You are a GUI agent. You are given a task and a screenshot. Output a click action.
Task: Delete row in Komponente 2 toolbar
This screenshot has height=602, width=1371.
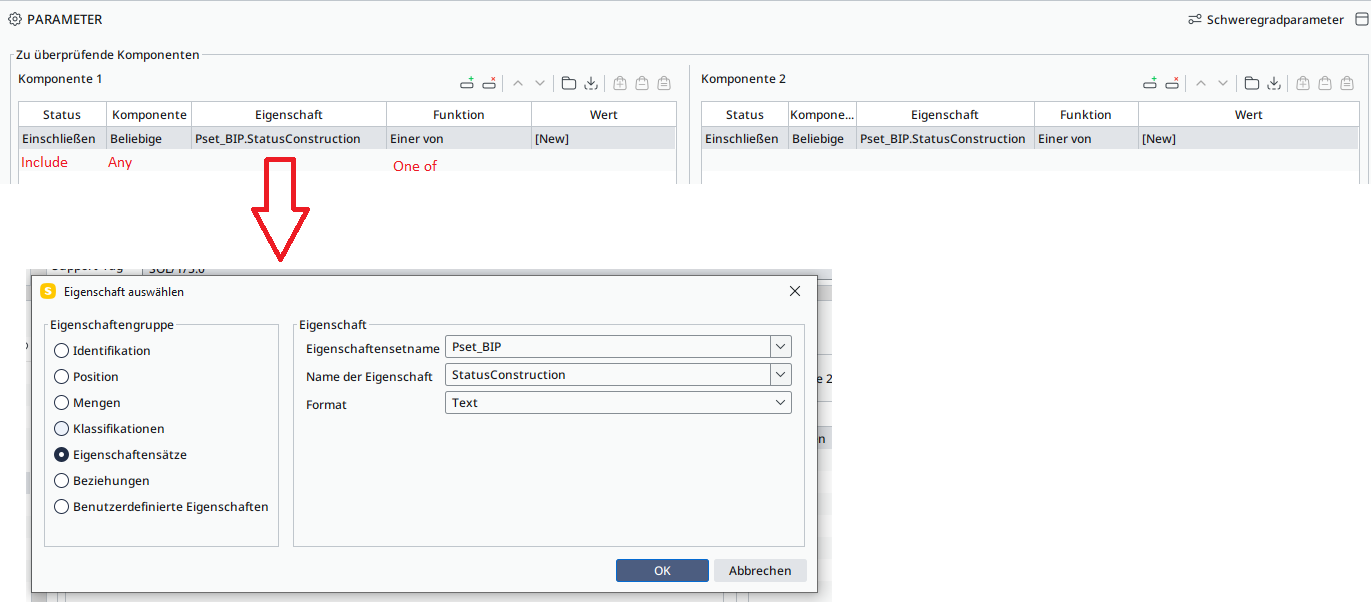point(1172,83)
